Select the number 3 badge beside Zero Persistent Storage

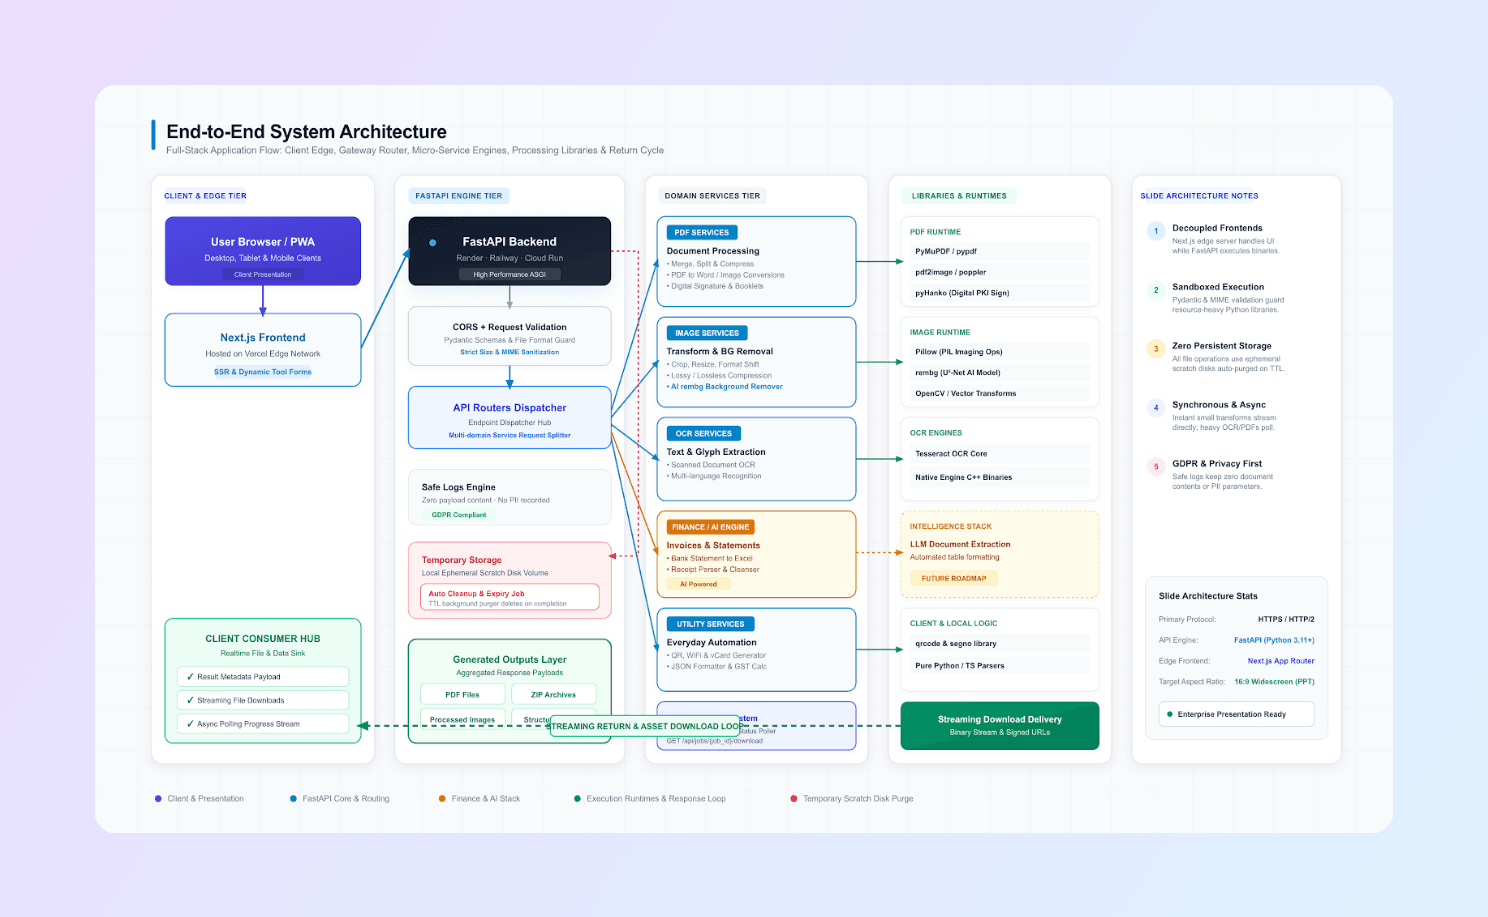[1156, 349]
